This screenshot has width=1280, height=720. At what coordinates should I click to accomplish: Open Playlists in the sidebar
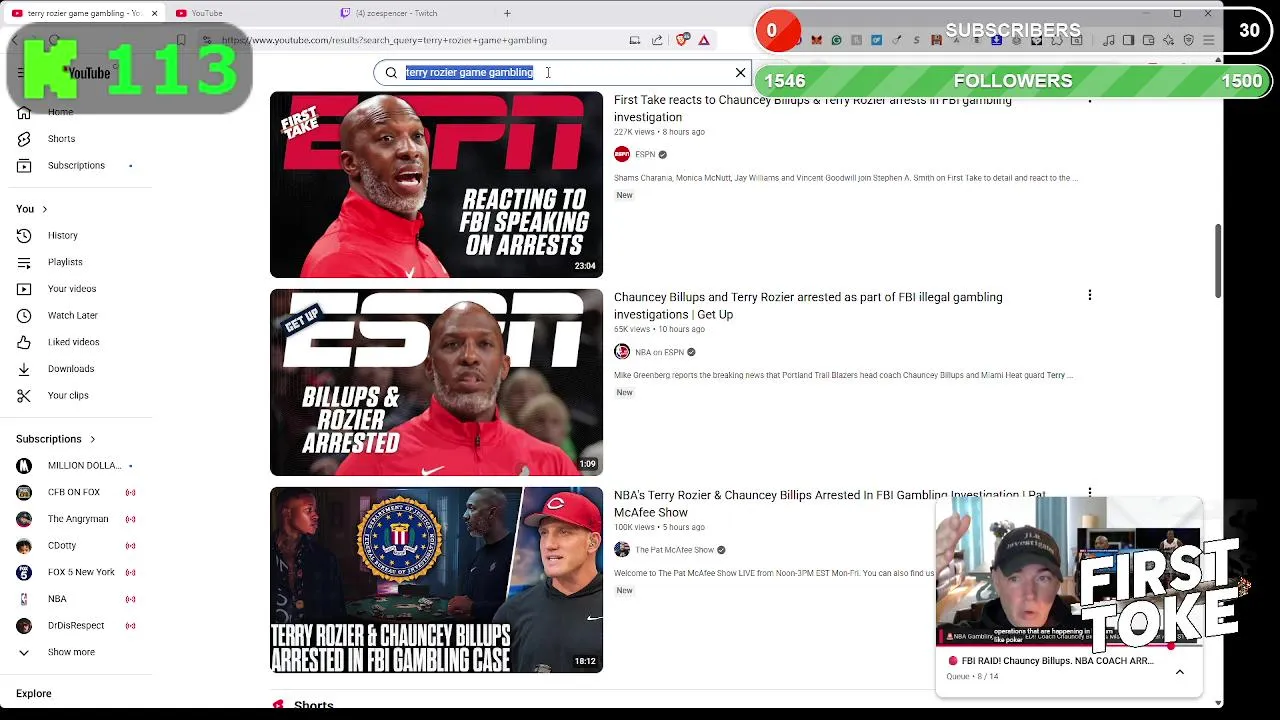[65, 262]
